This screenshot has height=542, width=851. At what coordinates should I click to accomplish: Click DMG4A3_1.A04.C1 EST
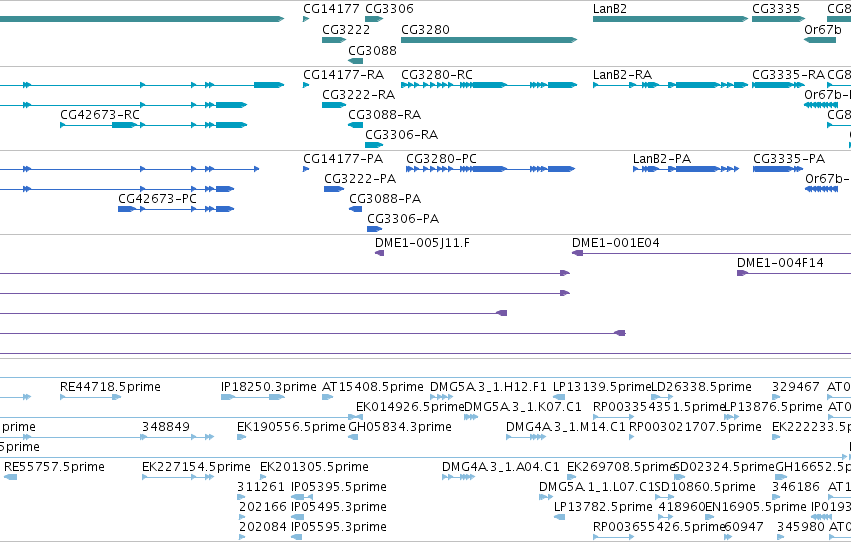click(x=458, y=477)
